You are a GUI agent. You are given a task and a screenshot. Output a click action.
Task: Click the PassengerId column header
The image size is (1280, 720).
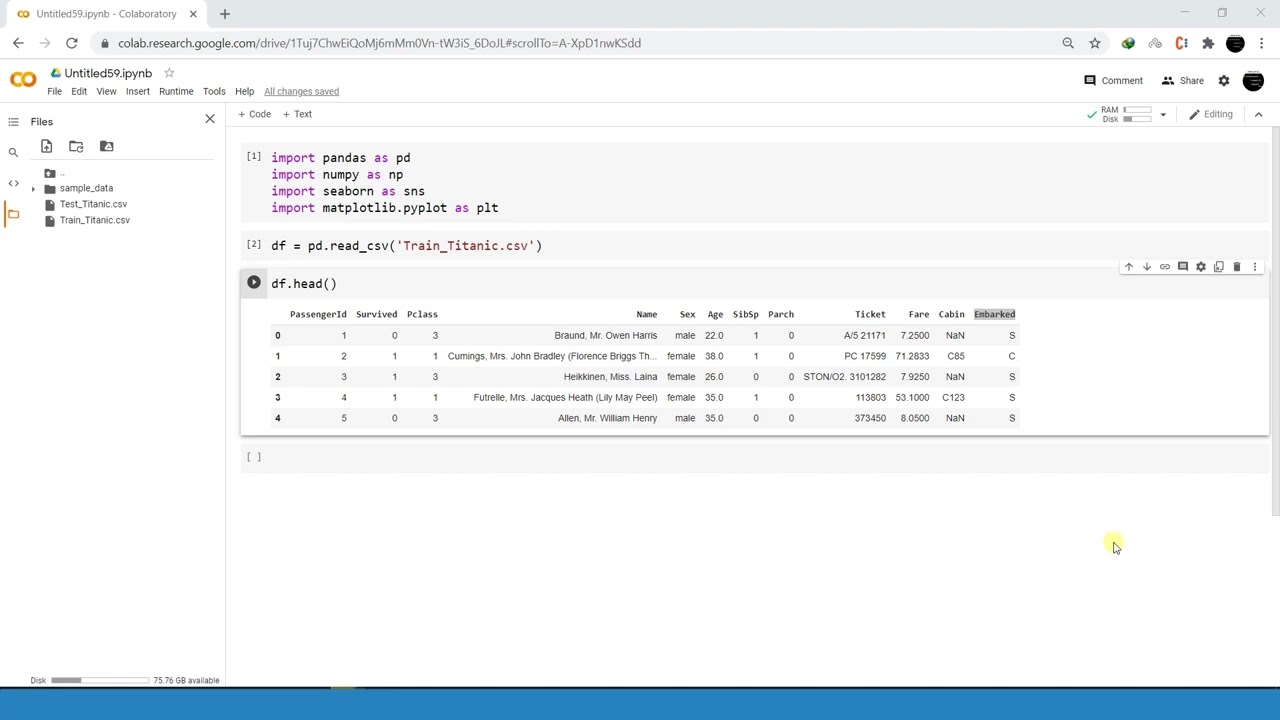coord(318,314)
